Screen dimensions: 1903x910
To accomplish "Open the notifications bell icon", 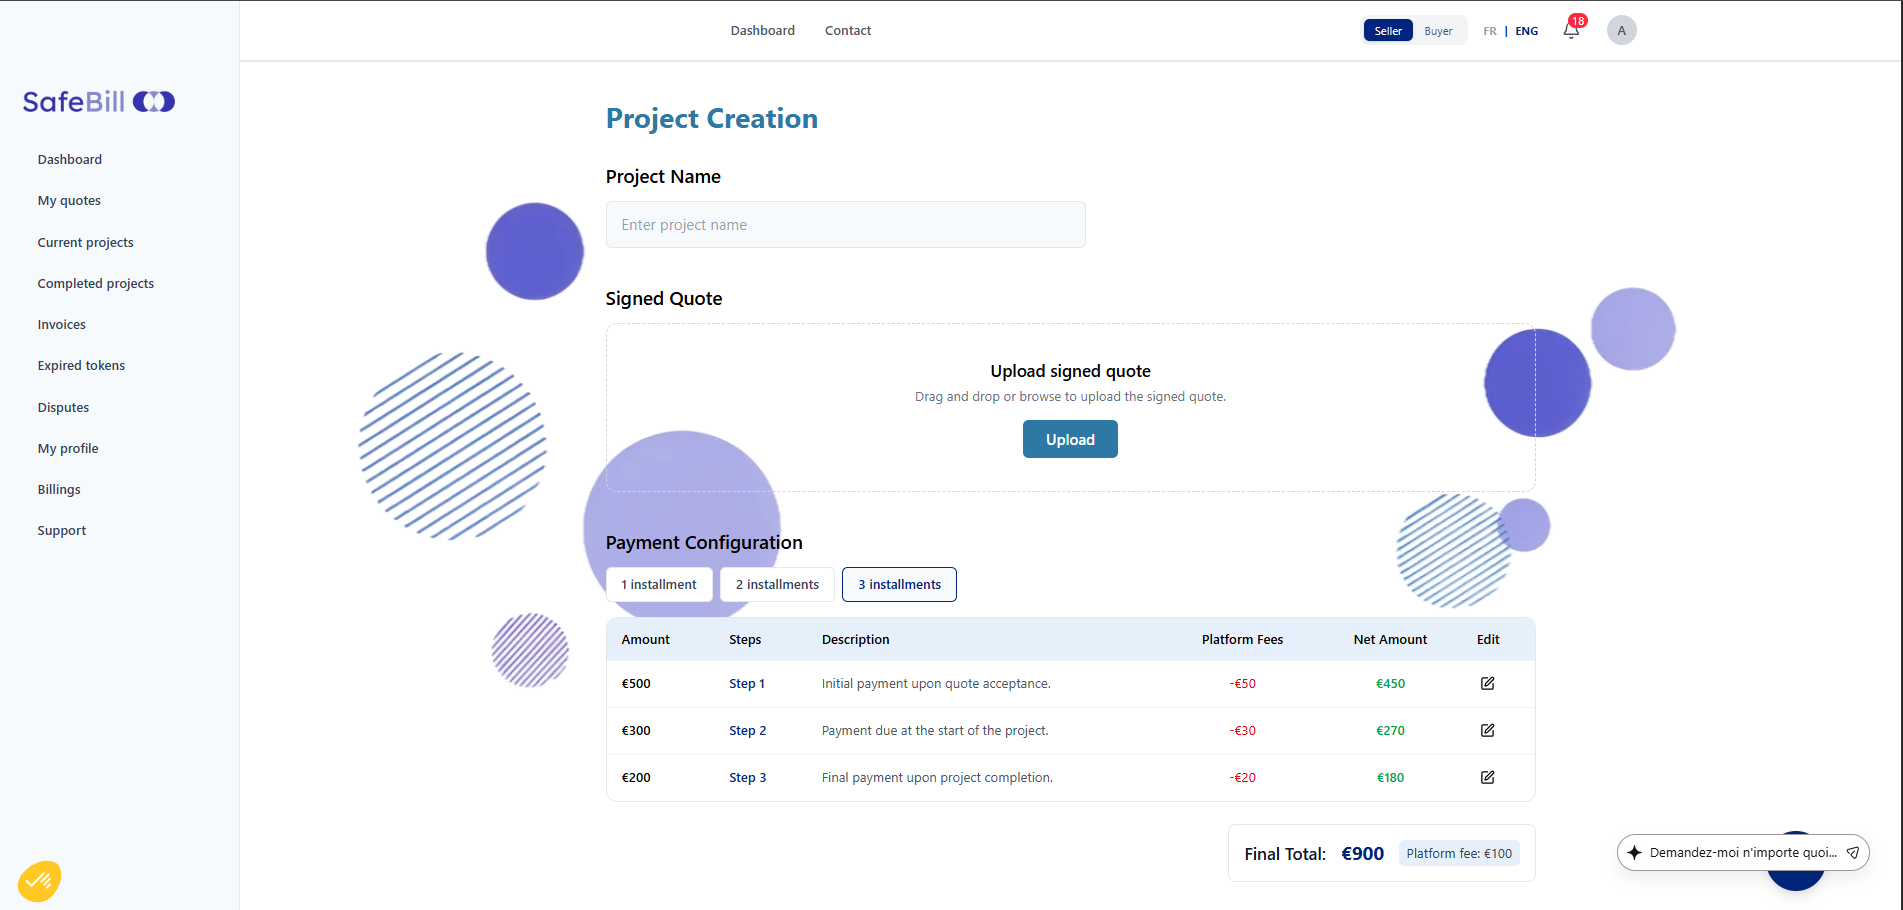I will click(1571, 30).
